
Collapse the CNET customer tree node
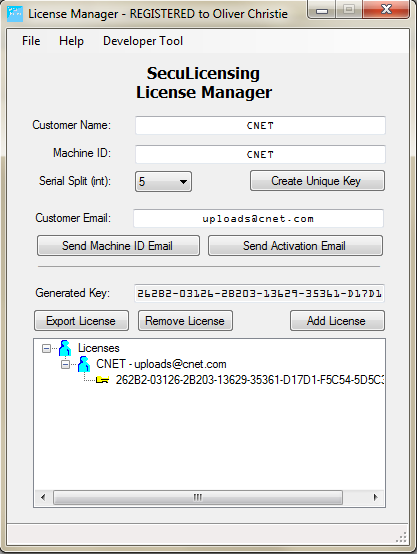[65, 364]
